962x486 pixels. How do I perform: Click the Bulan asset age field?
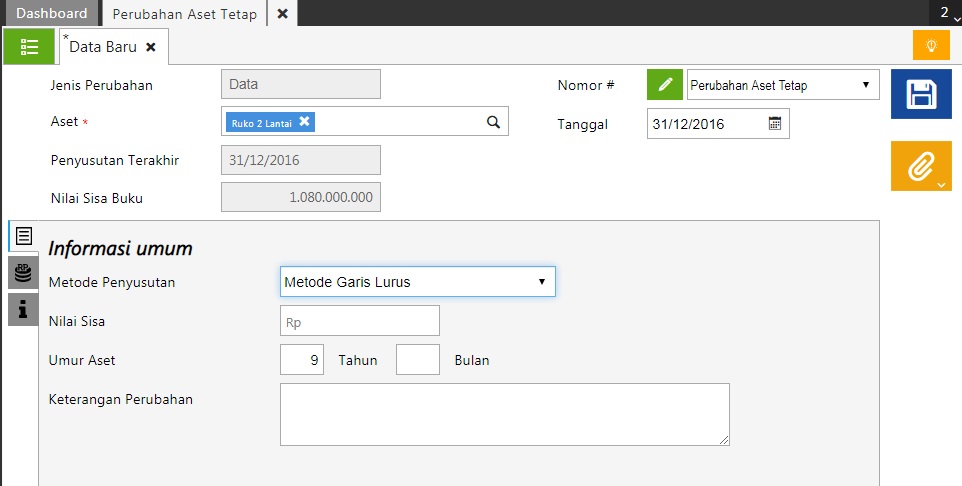tap(417, 359)
